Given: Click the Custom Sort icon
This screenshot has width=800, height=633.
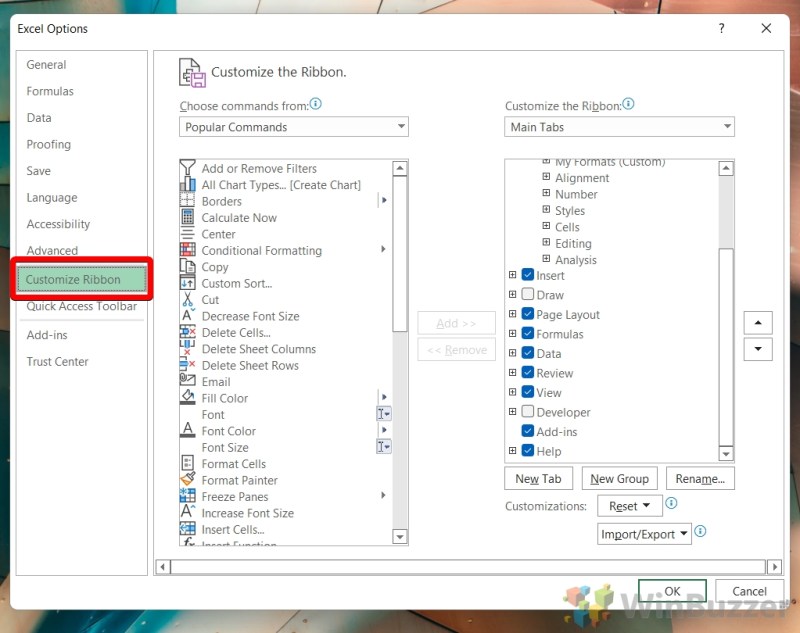Looking at the screenshot, I should tap(187, 283).
